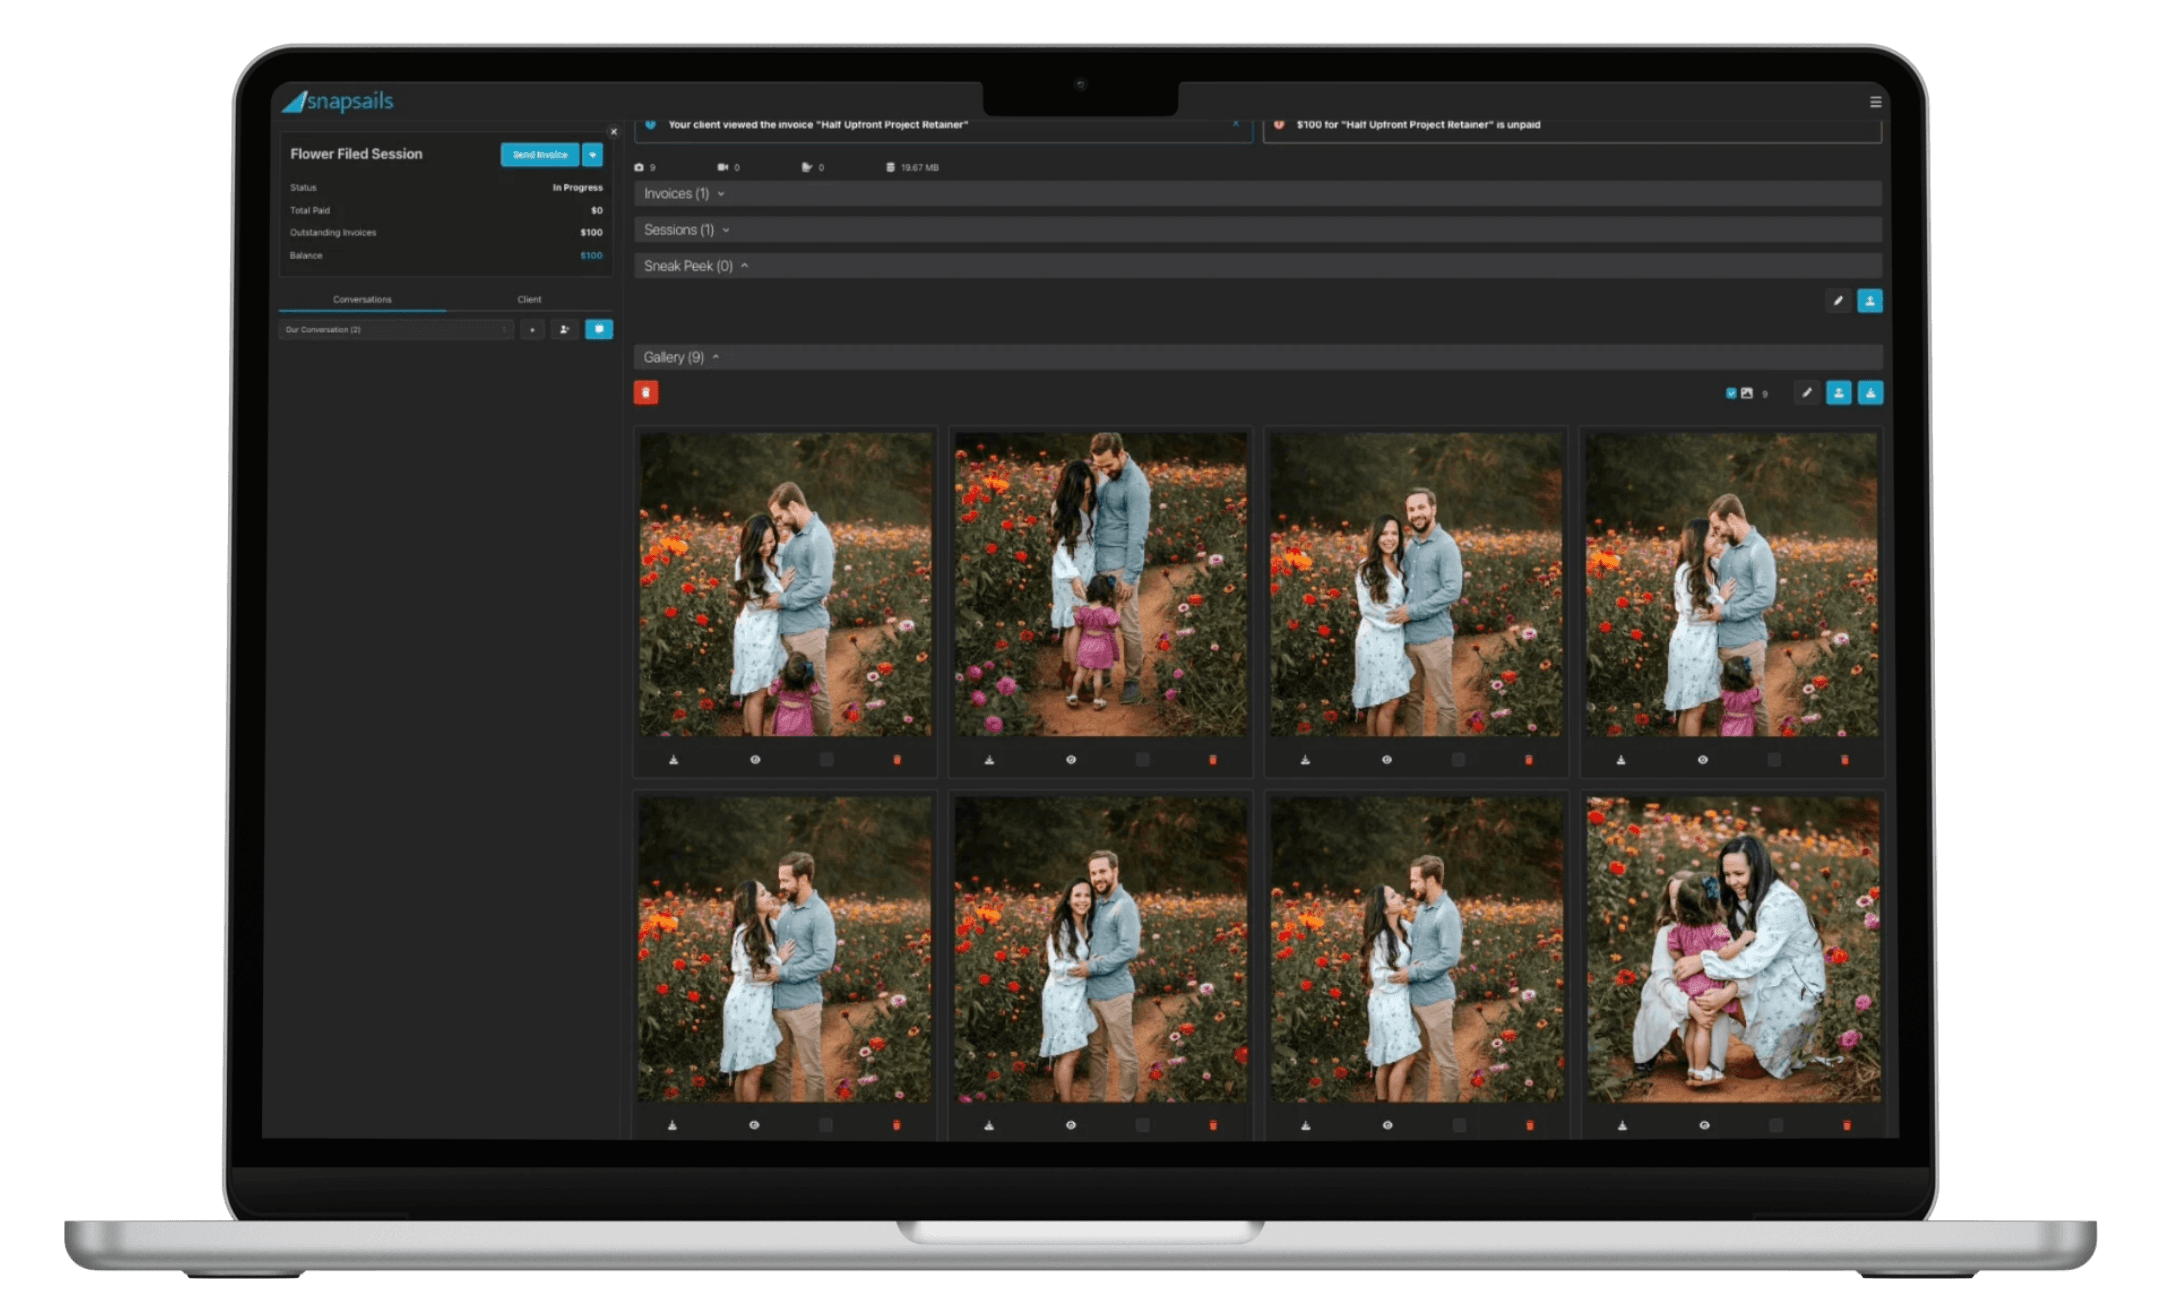
Task: Open the hamburger menu at top right
Action: pyautogui.click(x=1875, y=102)
